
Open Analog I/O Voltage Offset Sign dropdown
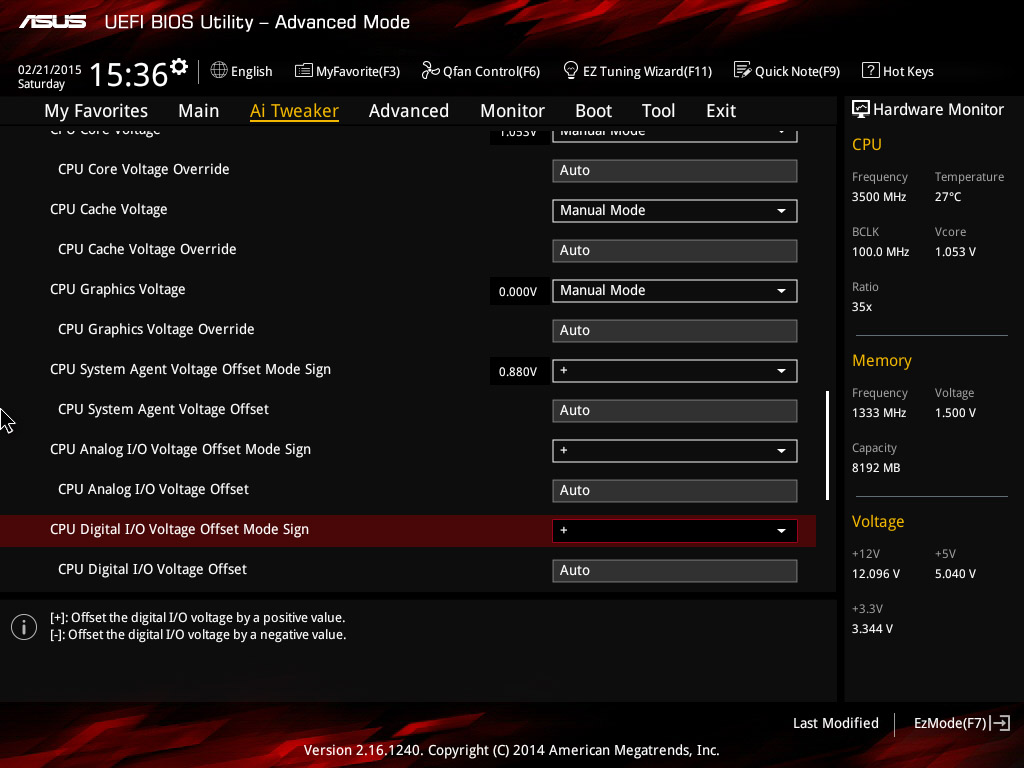pos(675,451)
